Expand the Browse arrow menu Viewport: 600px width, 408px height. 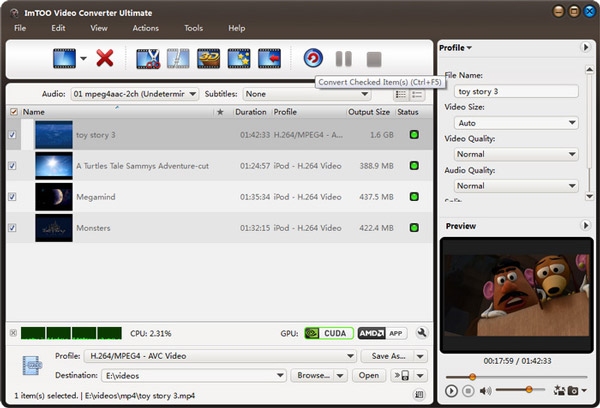click(340, 375)
